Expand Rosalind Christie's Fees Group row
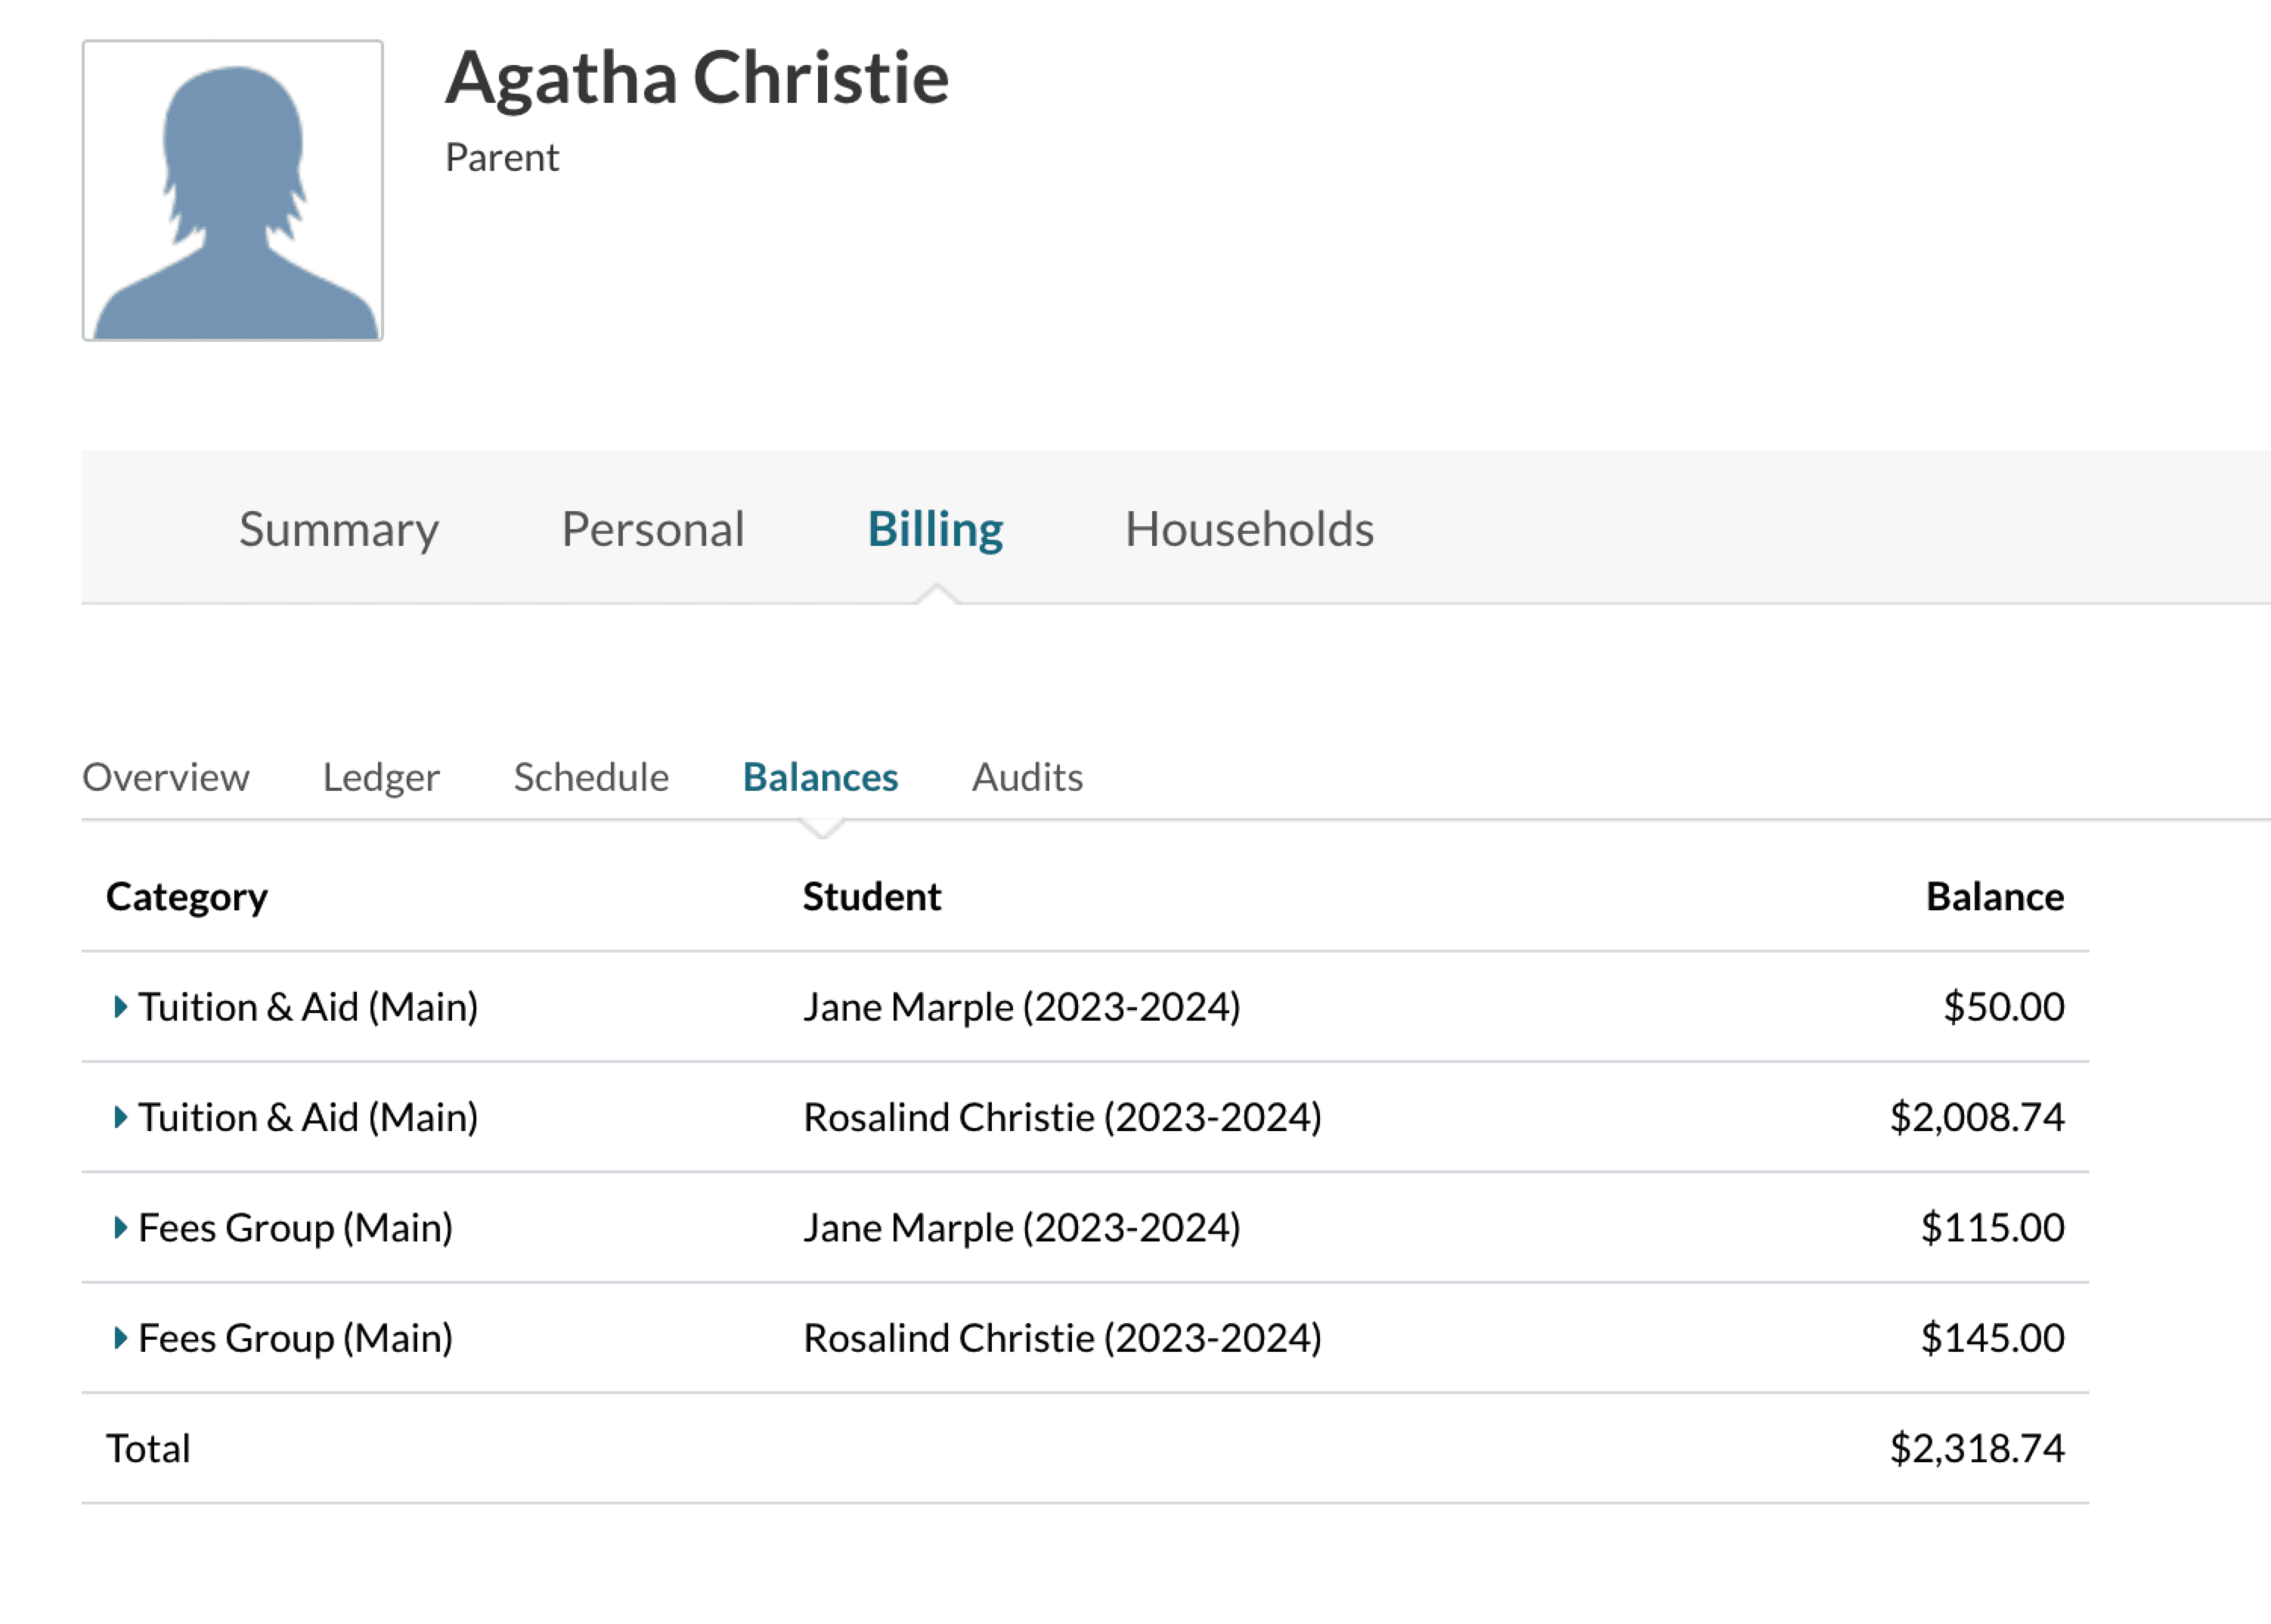Image resolution: width=2271 pixels, height=1624 pixels. click(120, 1338)
